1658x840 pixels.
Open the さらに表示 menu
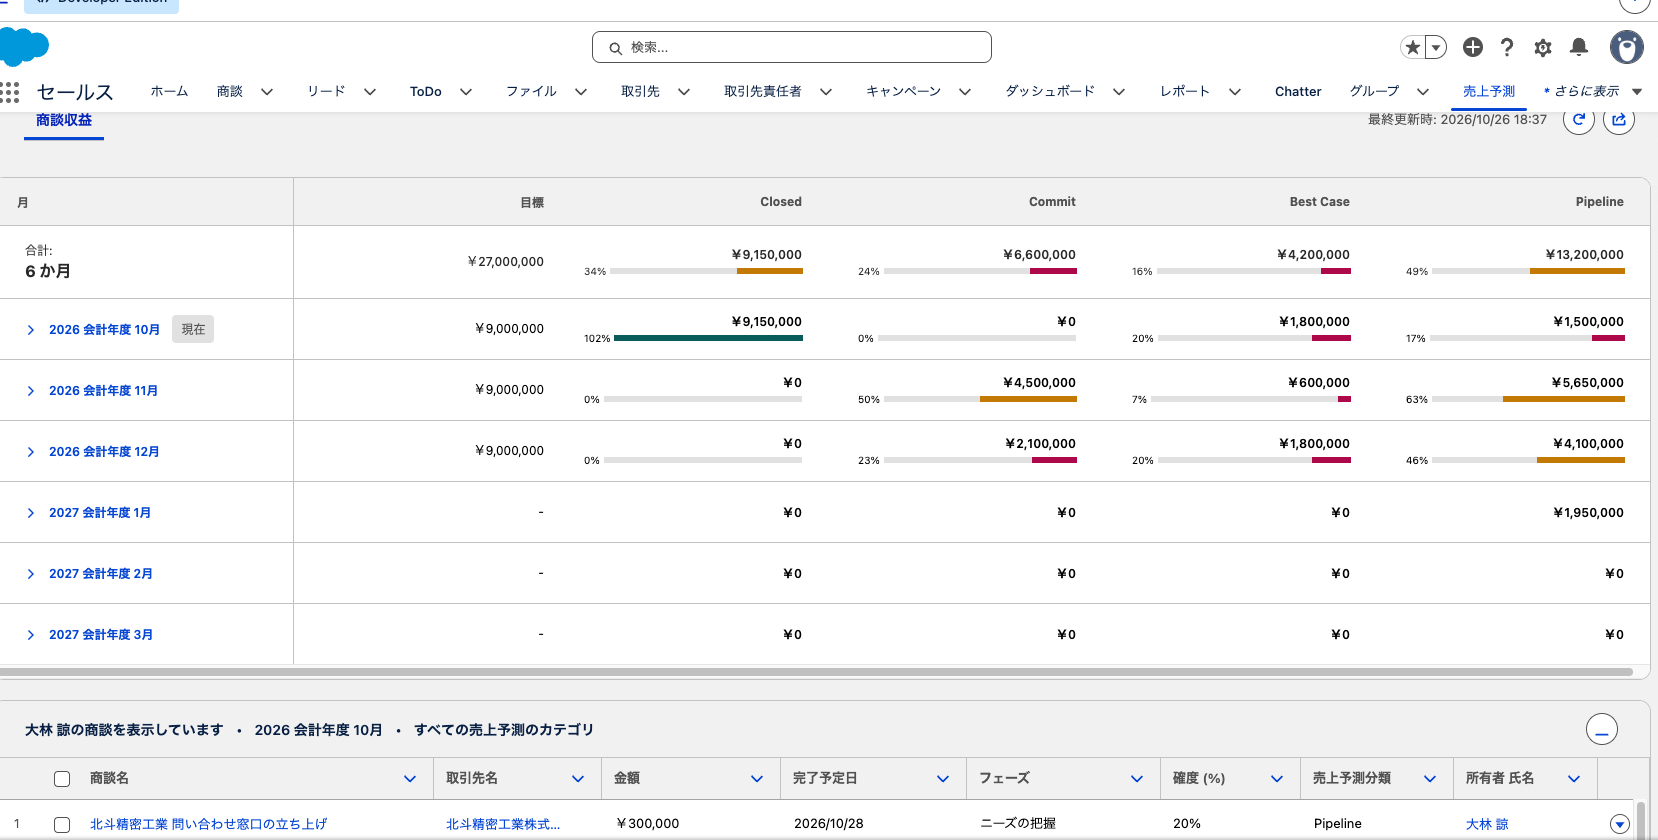1593,91
